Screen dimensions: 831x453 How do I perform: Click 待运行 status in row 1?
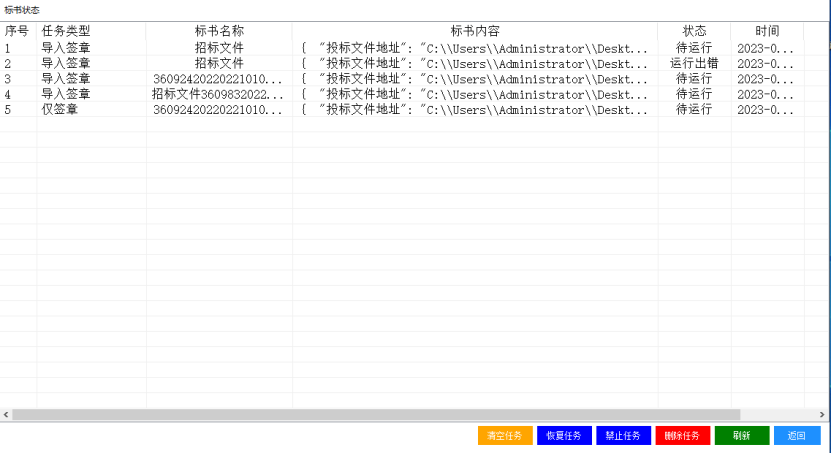(694, 48)
